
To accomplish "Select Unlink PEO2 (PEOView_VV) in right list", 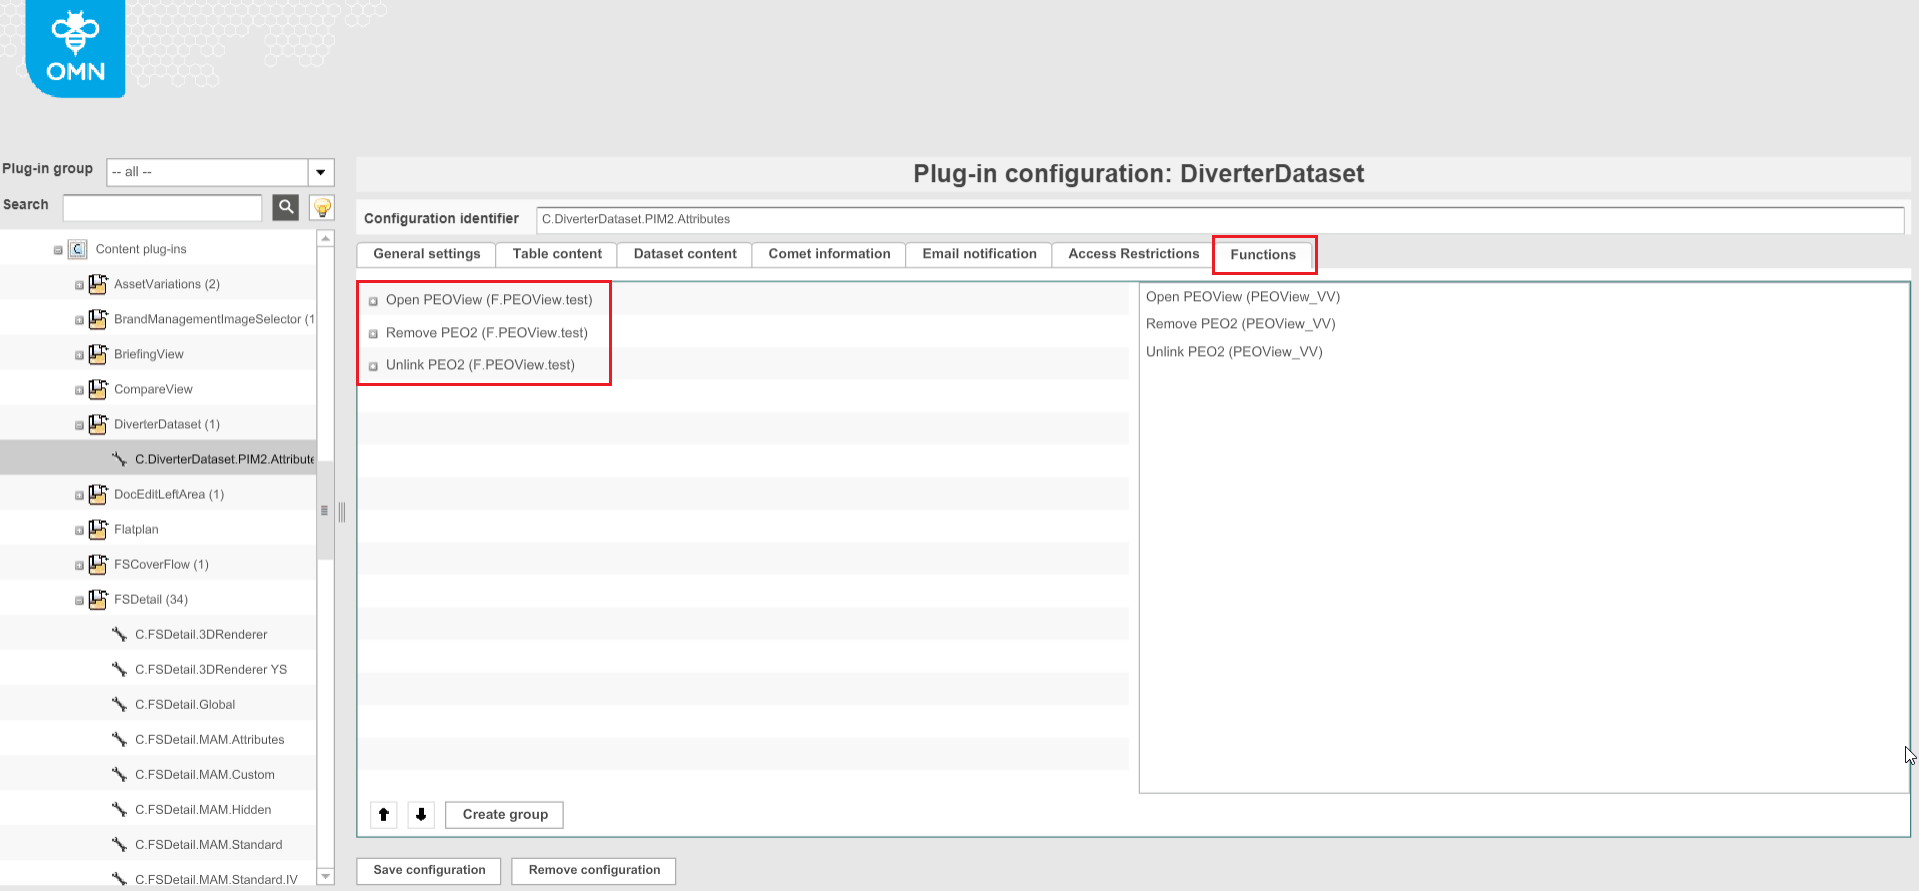I will pos(1234,352).
